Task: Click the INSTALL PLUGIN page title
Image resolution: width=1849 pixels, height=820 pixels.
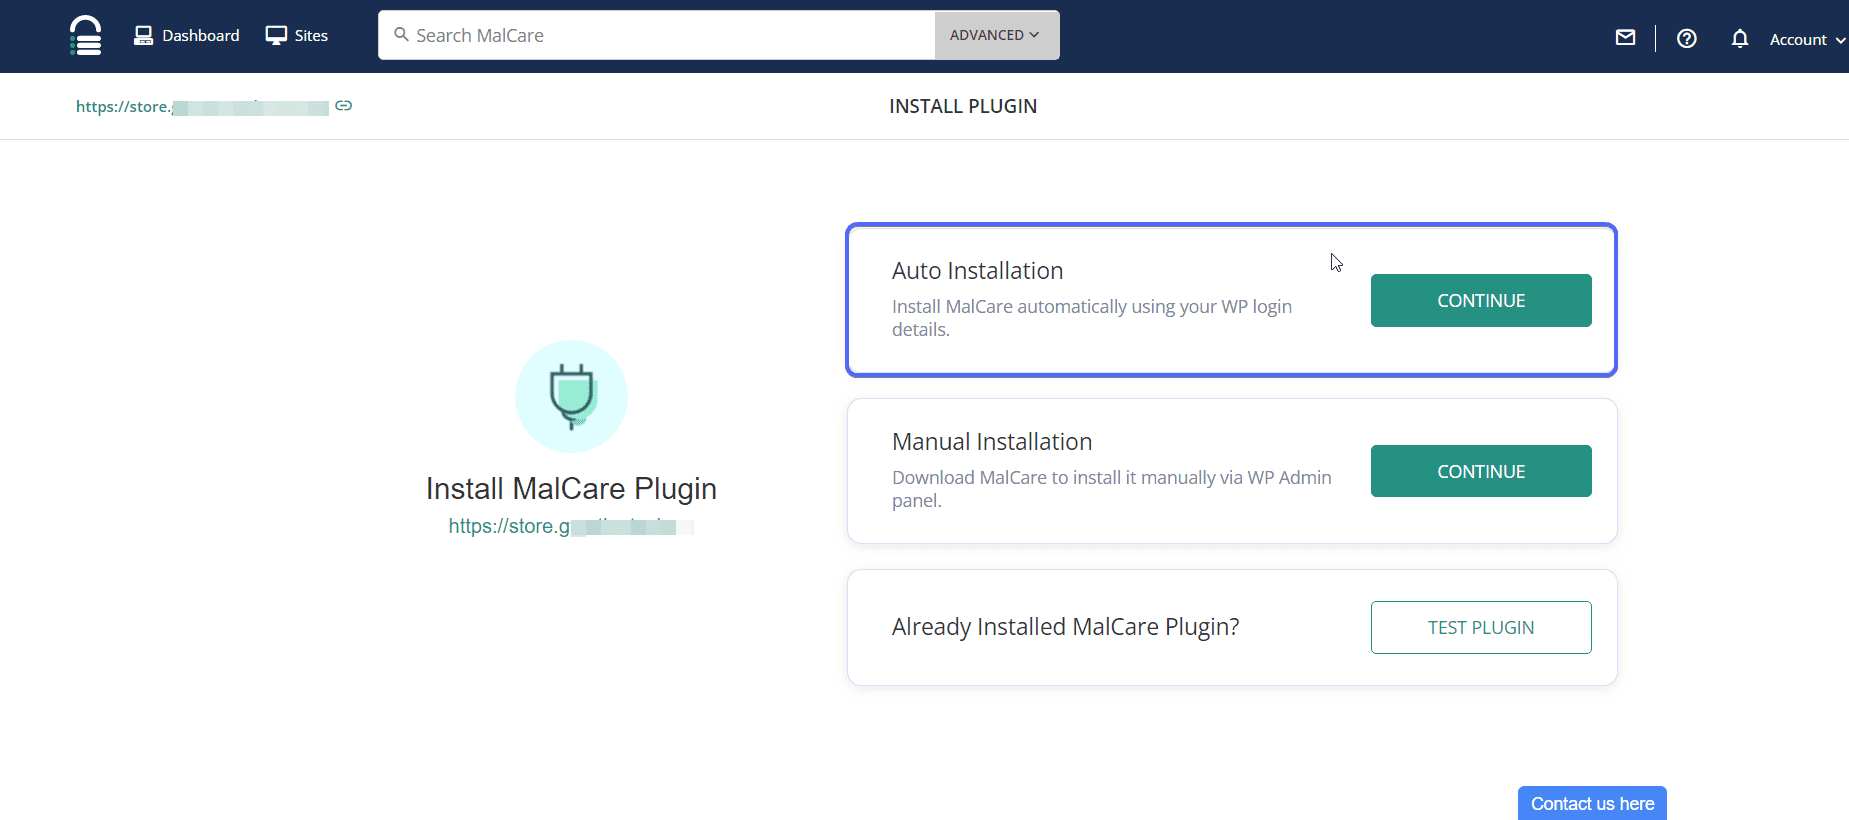Action: point(963,106)
